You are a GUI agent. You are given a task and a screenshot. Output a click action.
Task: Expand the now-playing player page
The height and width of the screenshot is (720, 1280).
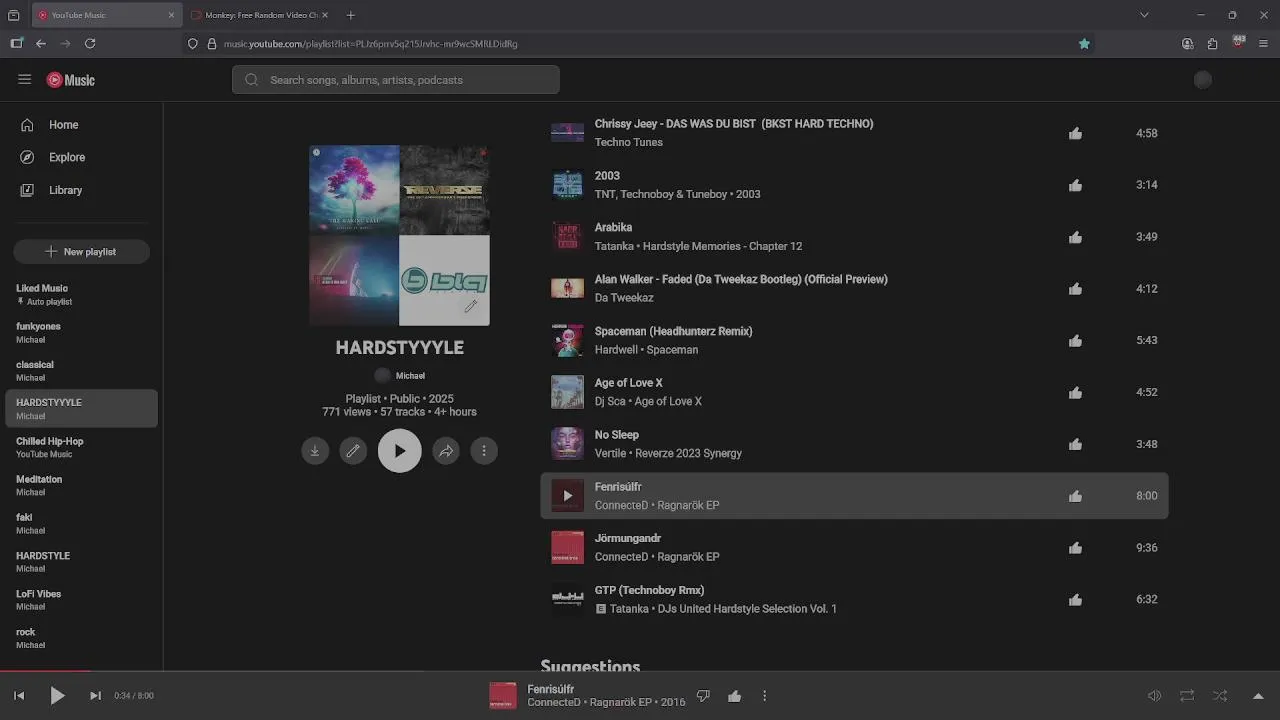(x=1258, y=696)
